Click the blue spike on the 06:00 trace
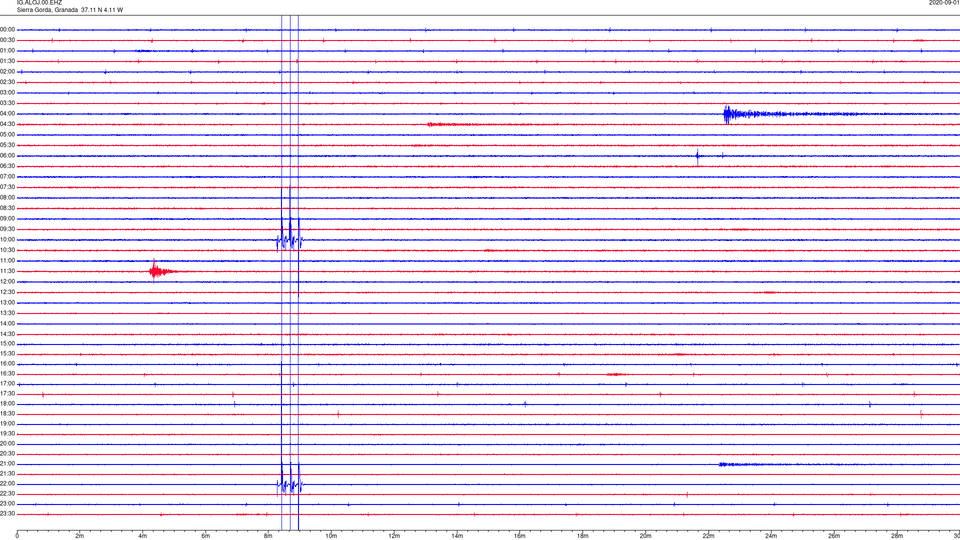This screenshot has width=960, height=540. 697,156
